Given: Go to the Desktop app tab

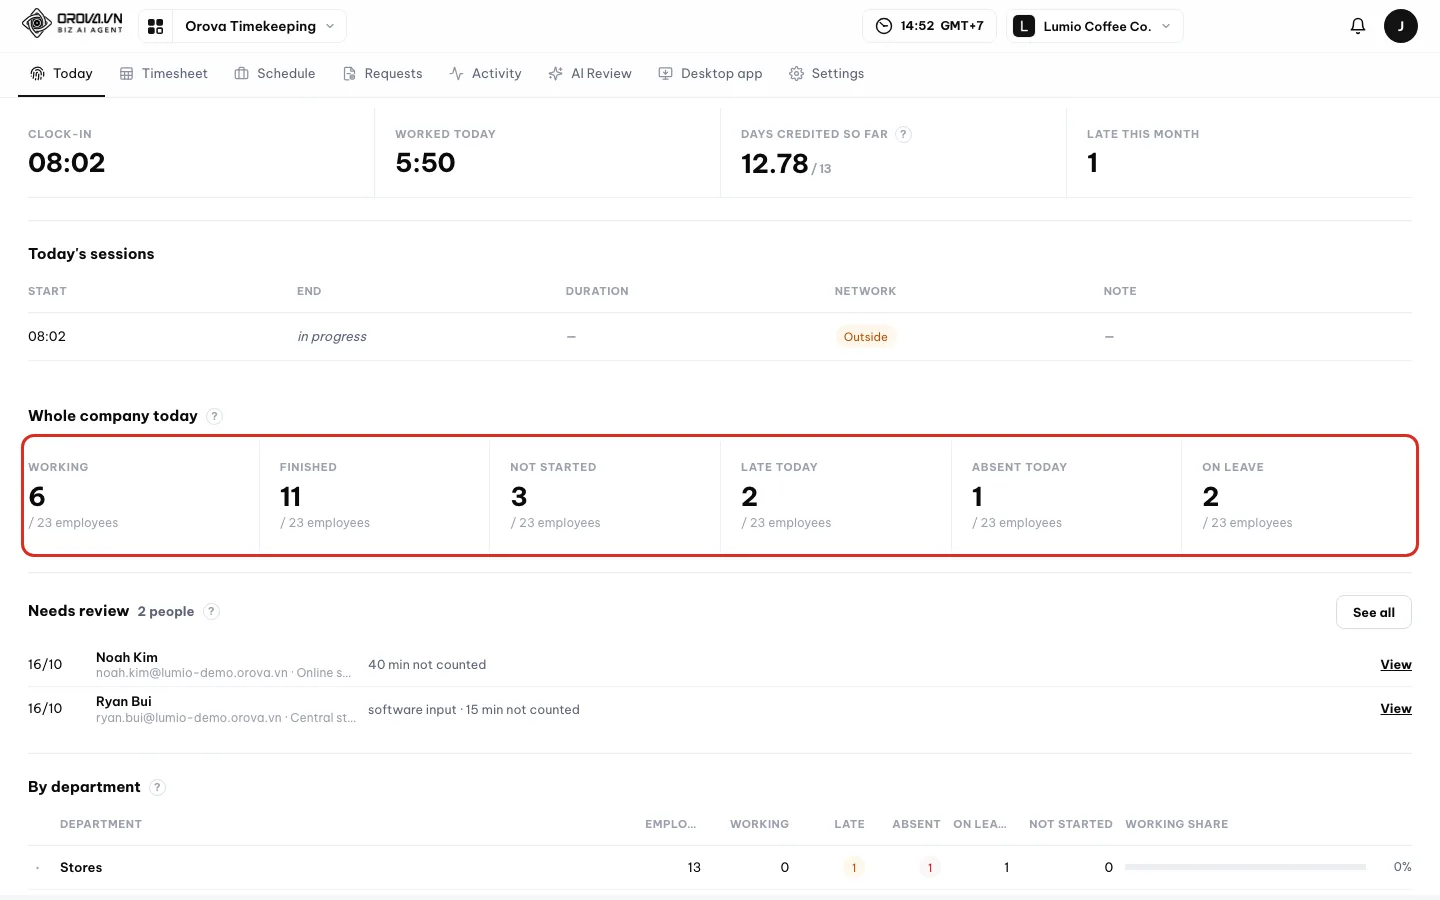Looking at the screenshot, I should tap(710, 74).
